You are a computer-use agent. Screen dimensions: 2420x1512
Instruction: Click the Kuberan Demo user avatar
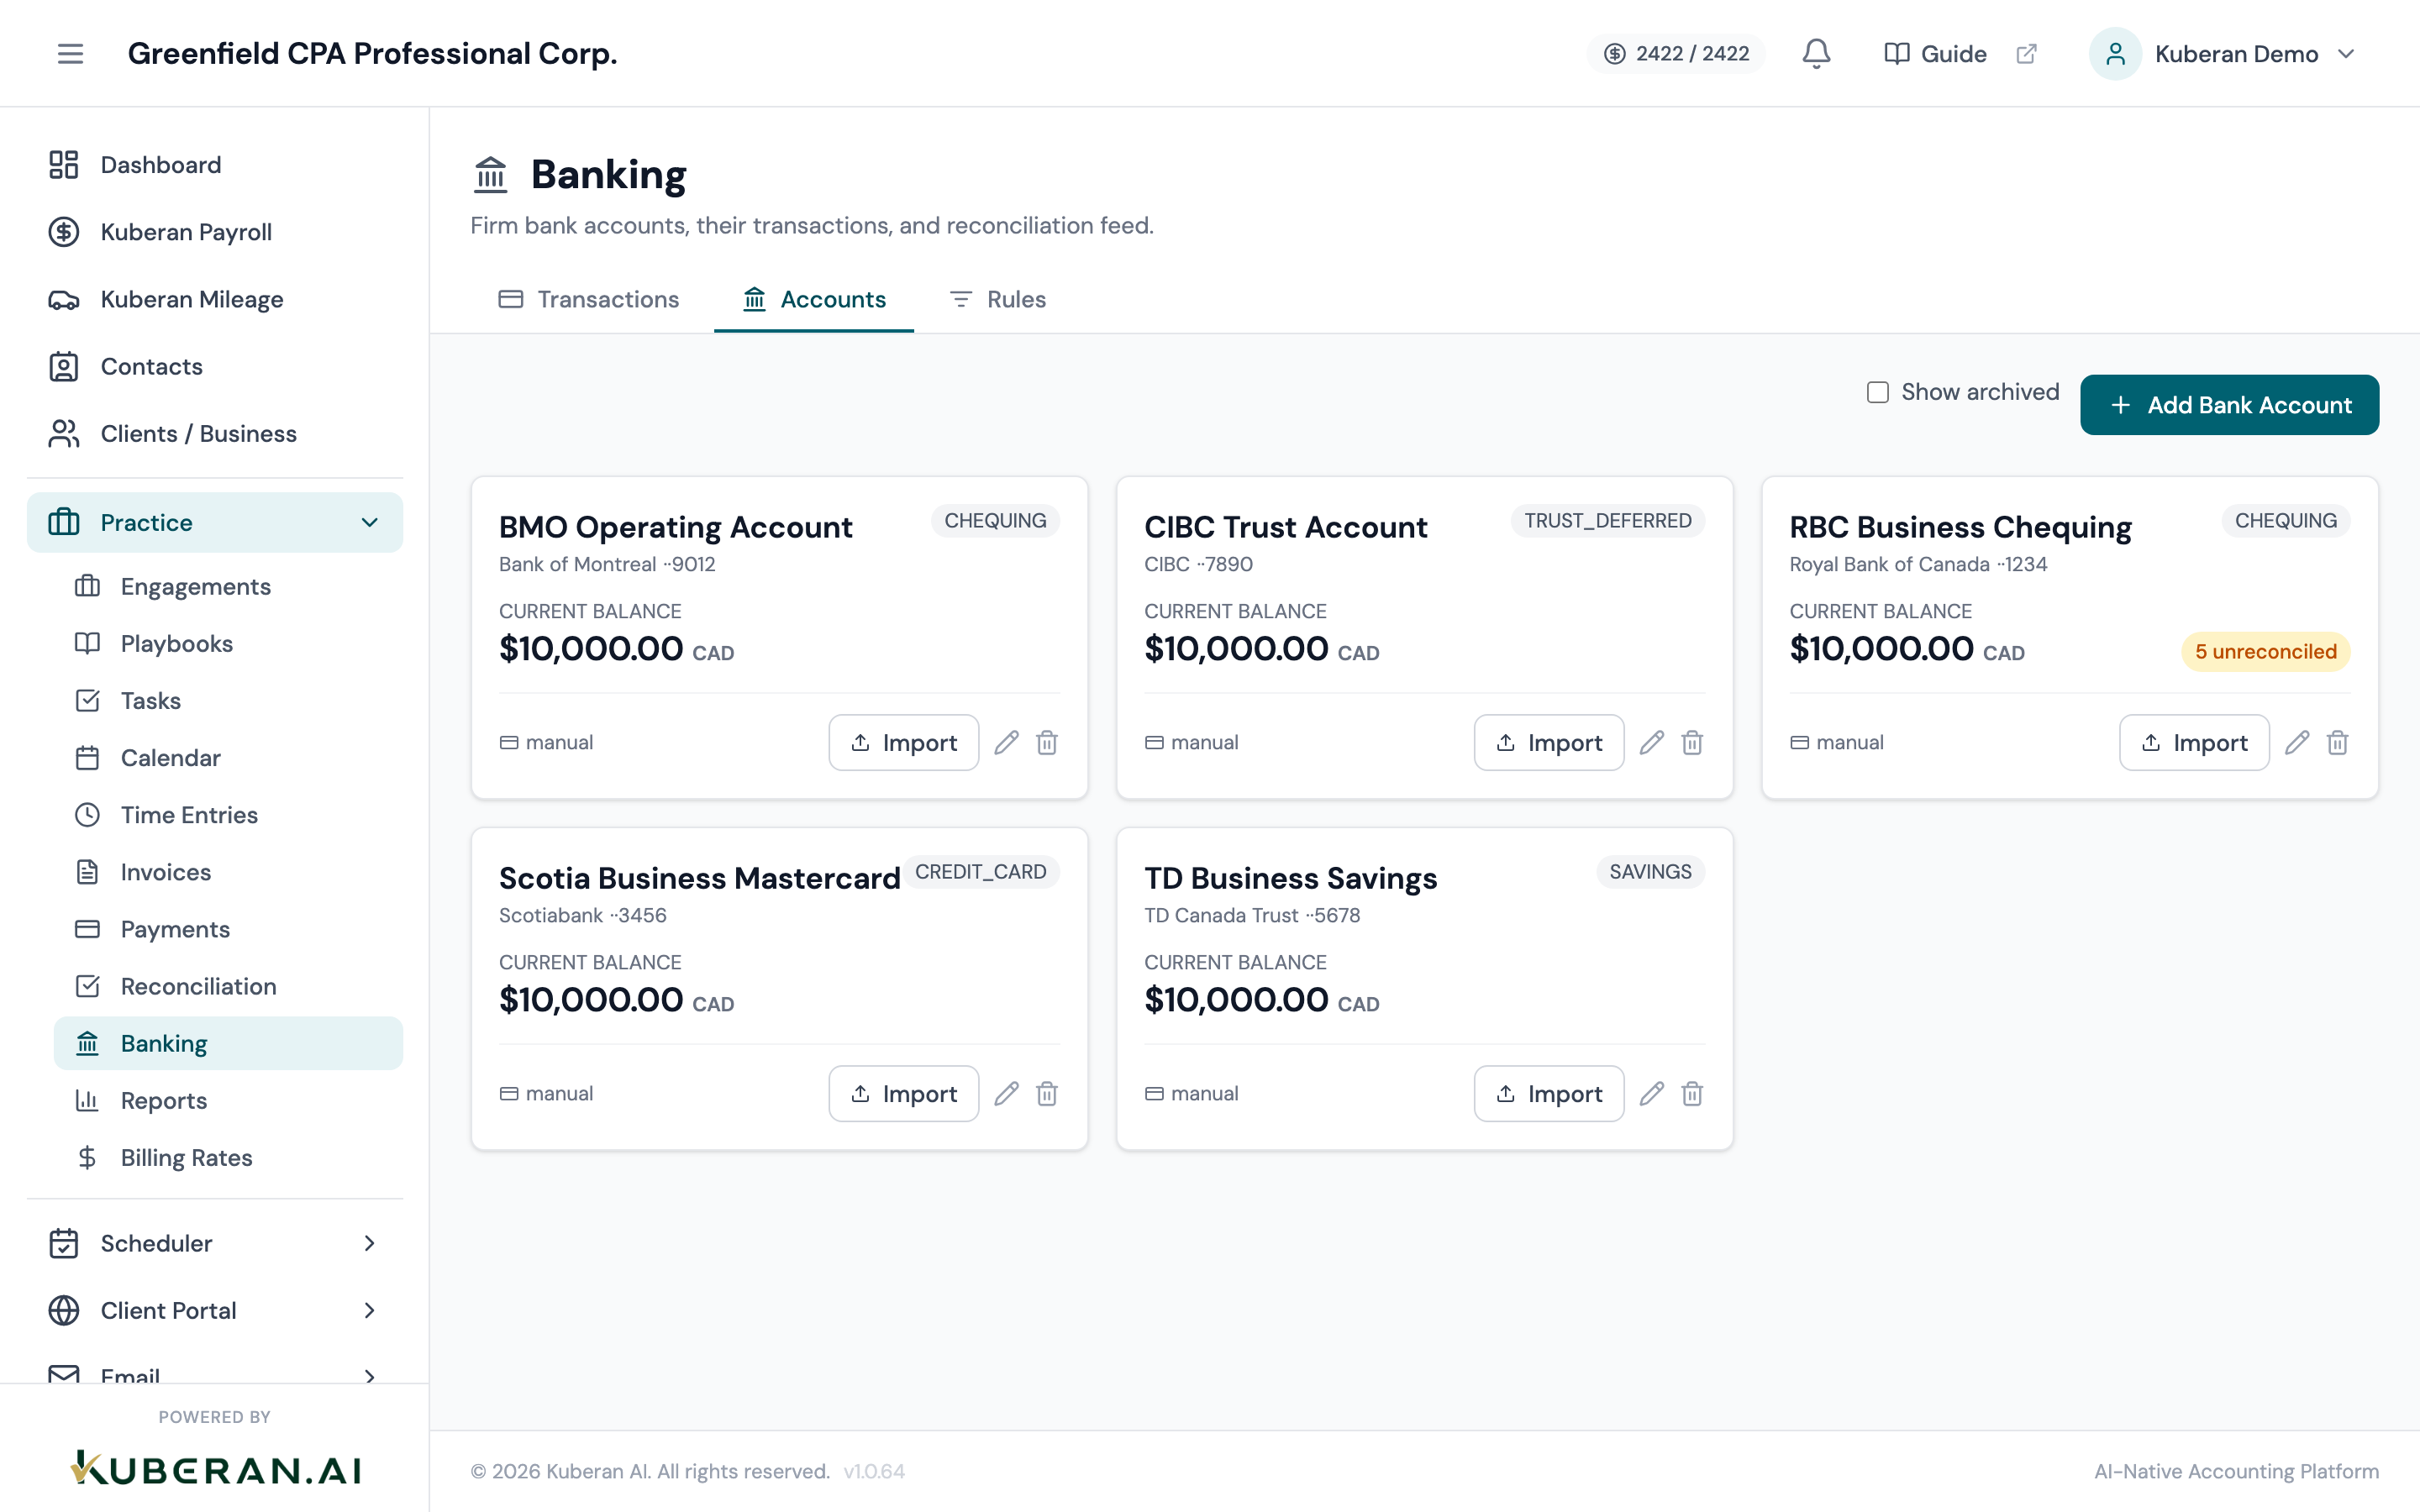point(2115,54)
